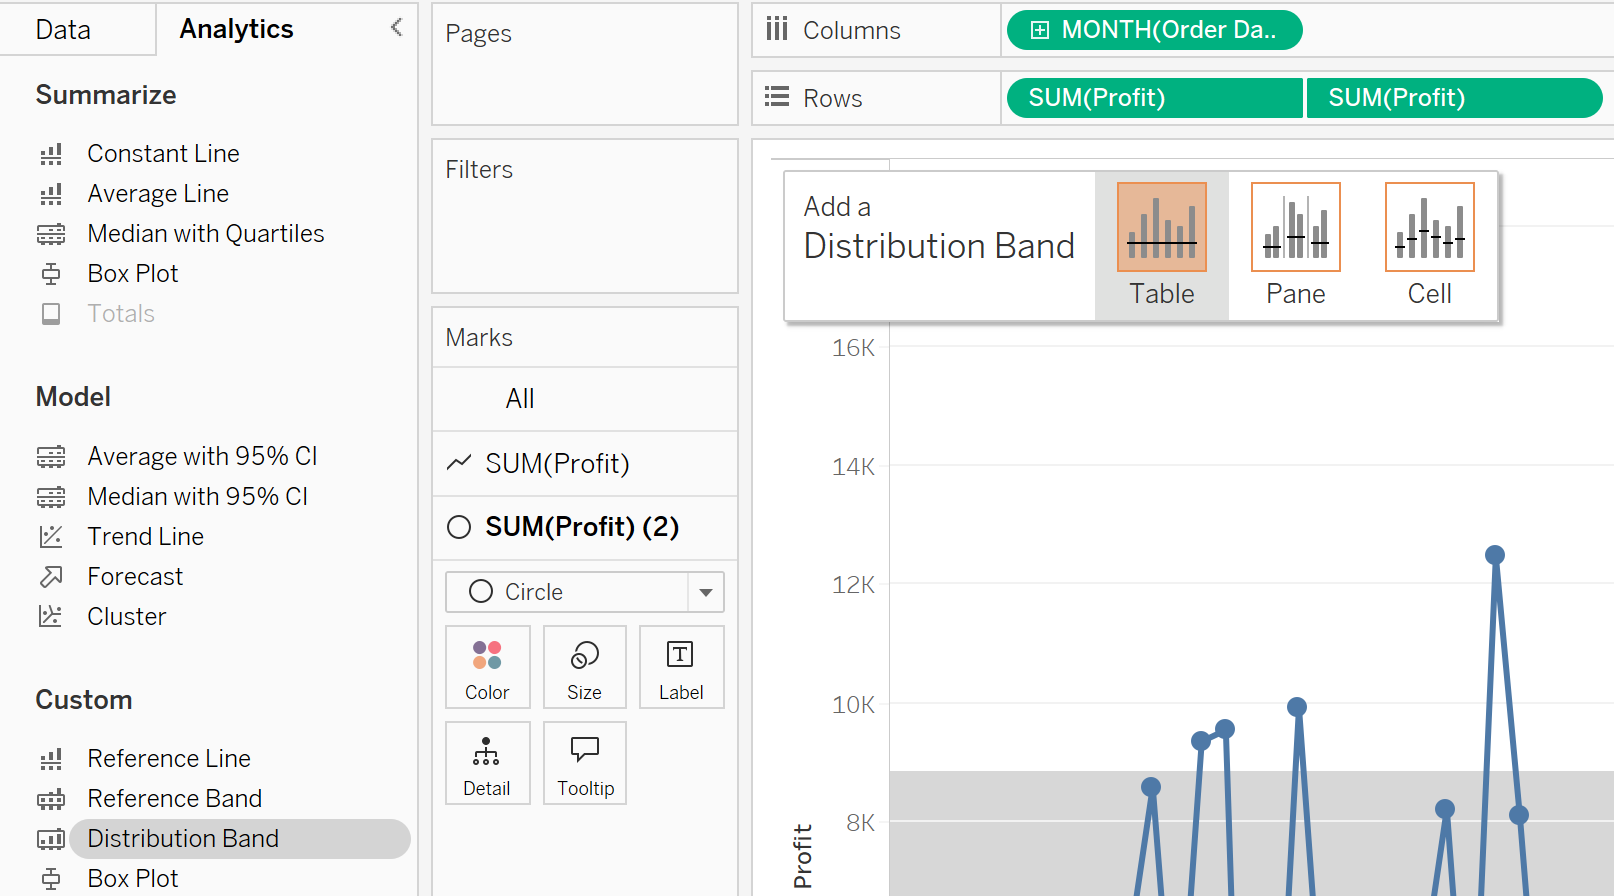The height and width of the screenshot is (896, 1614).
Task: Switch to the Analytics tab
Action: click(236, 30)
